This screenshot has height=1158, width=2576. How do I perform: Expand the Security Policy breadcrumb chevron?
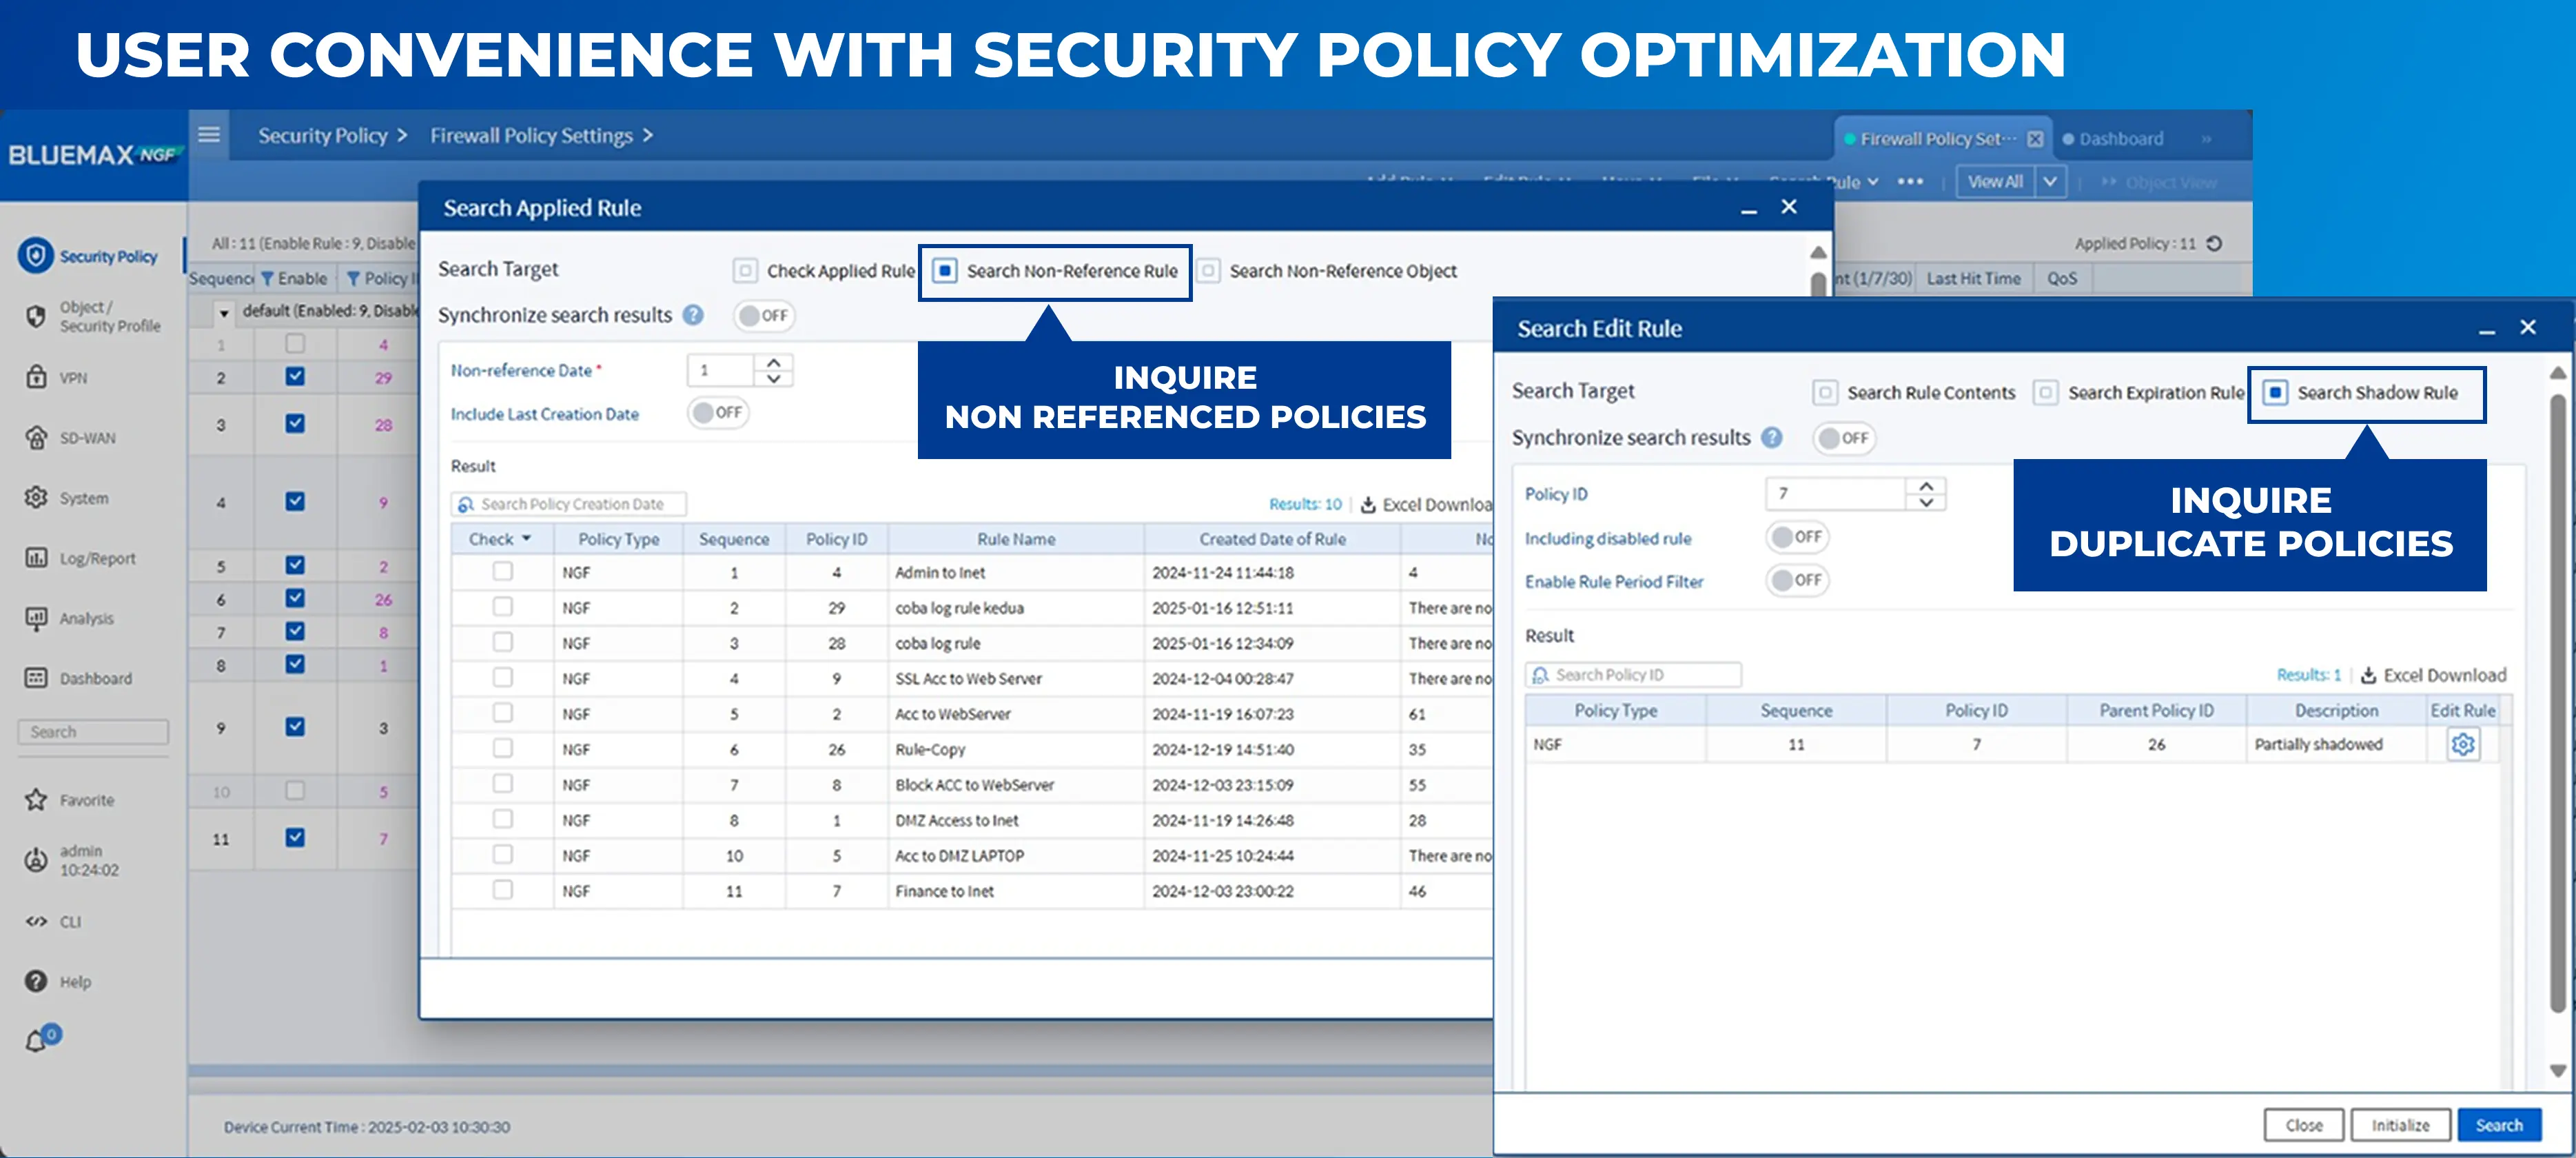coord(402,135)
